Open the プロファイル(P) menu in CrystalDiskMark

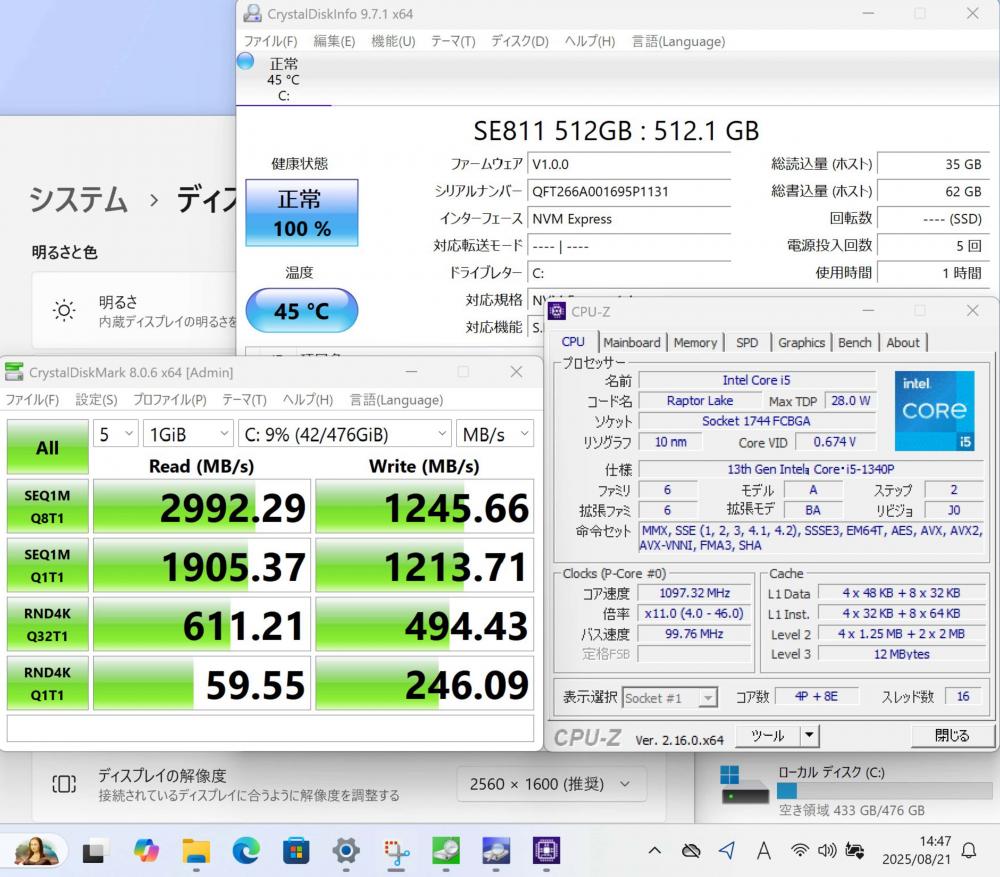coord(170,400)
